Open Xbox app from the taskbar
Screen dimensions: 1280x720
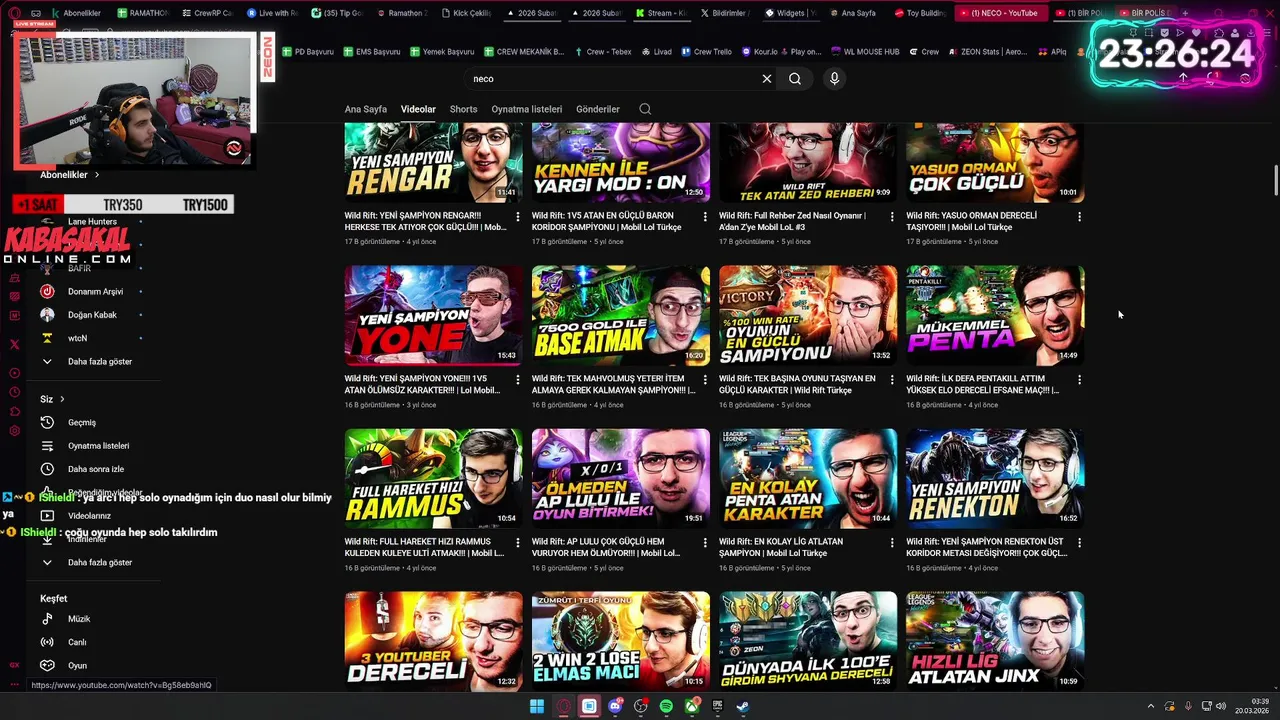692,706
